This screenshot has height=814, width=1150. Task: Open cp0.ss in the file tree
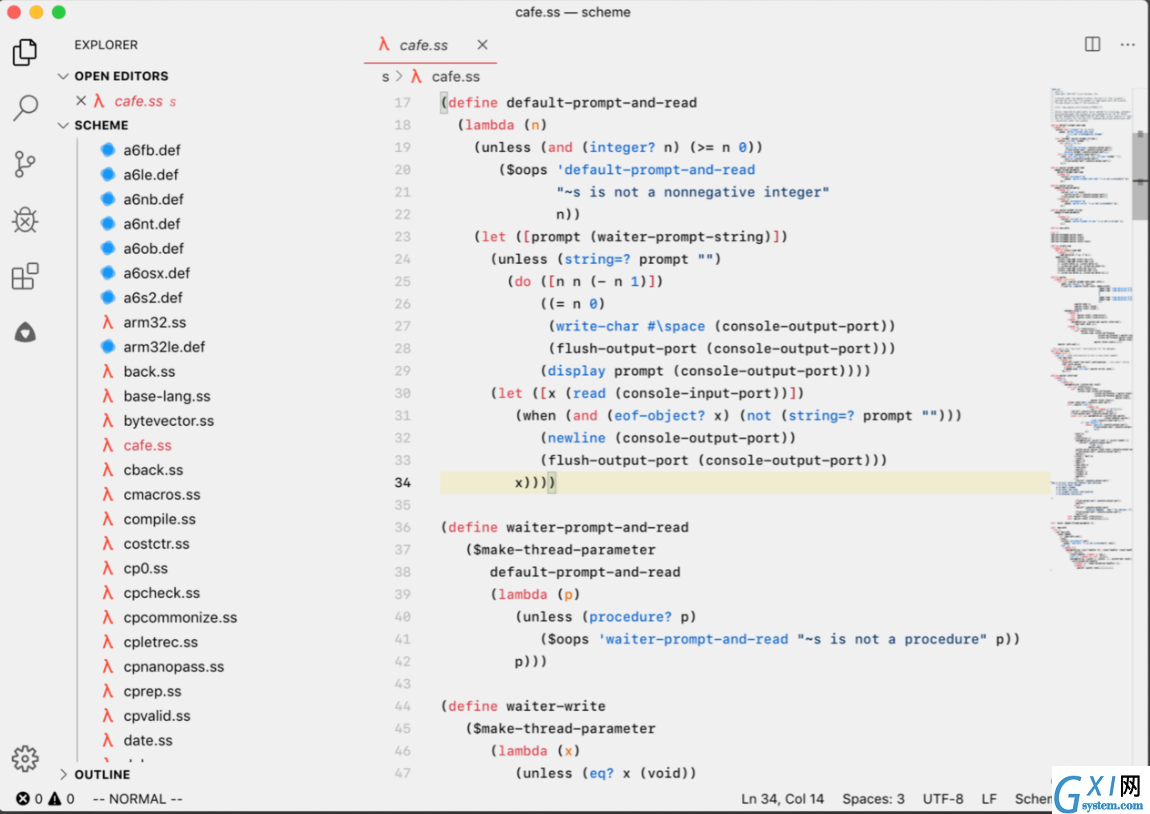point(145,568)
